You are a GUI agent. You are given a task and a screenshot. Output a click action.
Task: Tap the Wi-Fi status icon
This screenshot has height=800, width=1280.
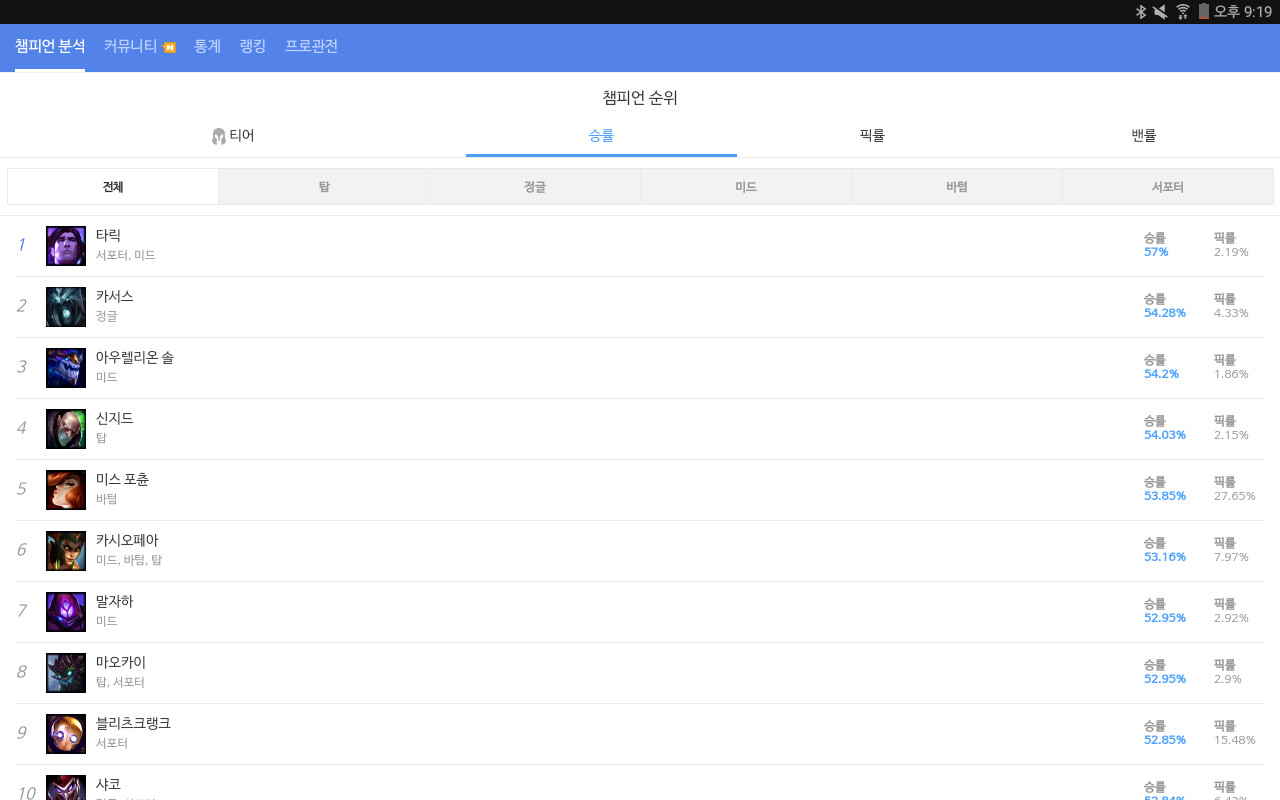click(1183, 11)
